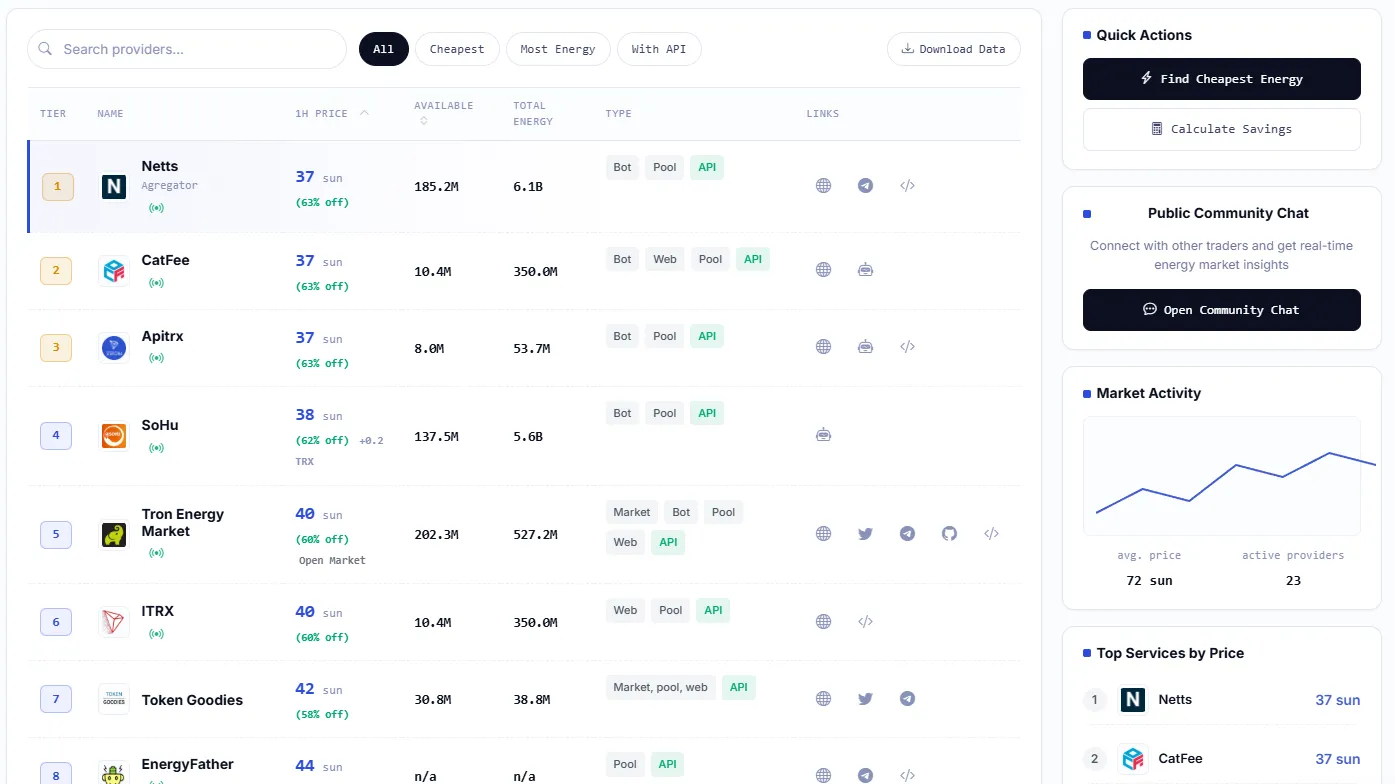The height and width of the screenshot is (784, 1395).
Task: Sort by 1H Price column arrow
Action: point(364,113)
